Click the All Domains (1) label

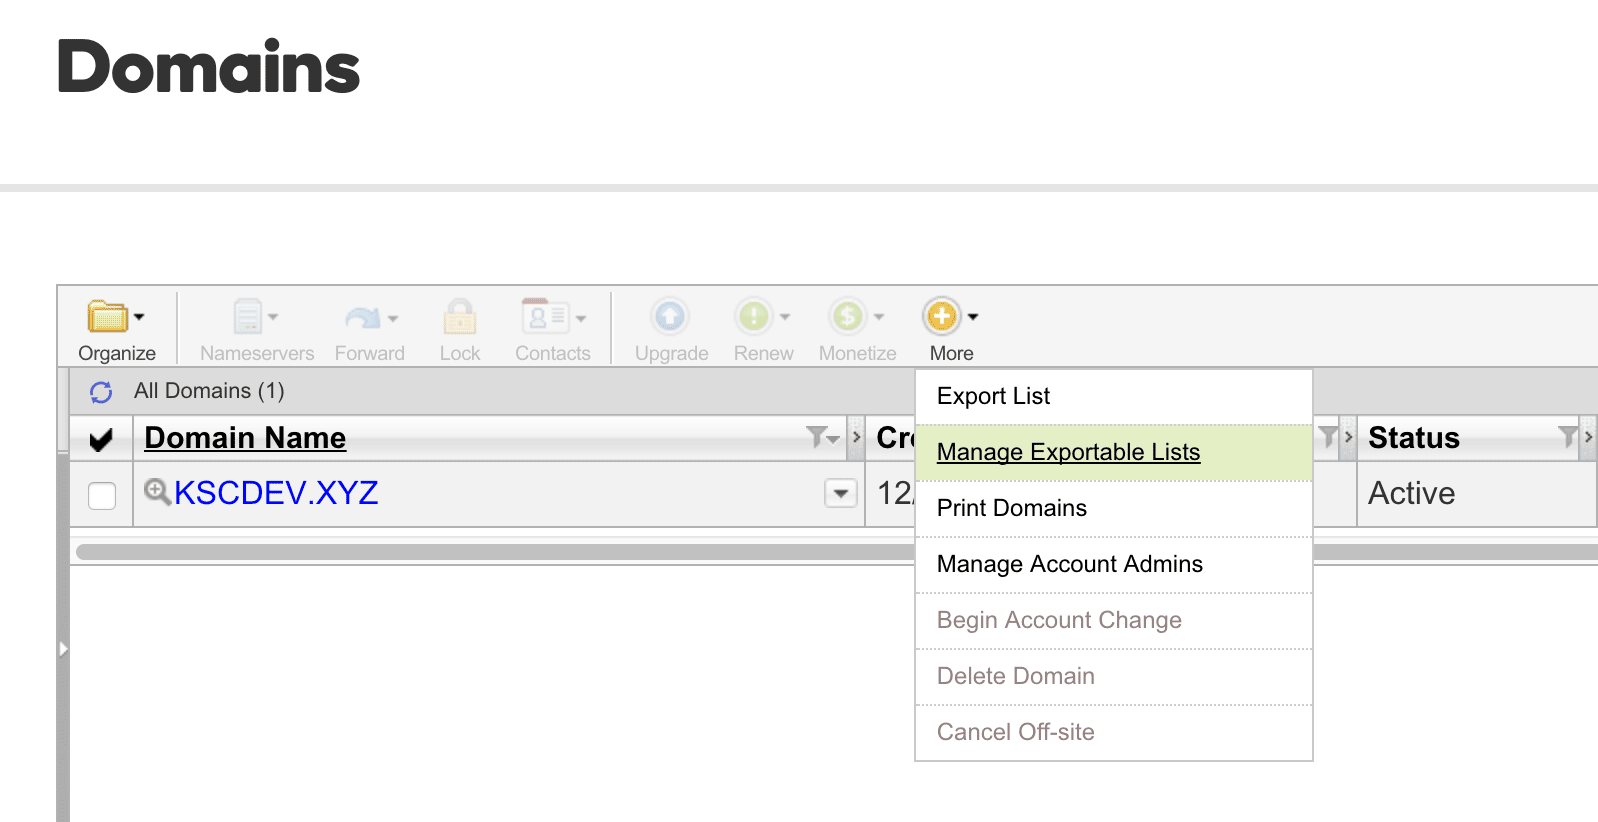(209, 391)
